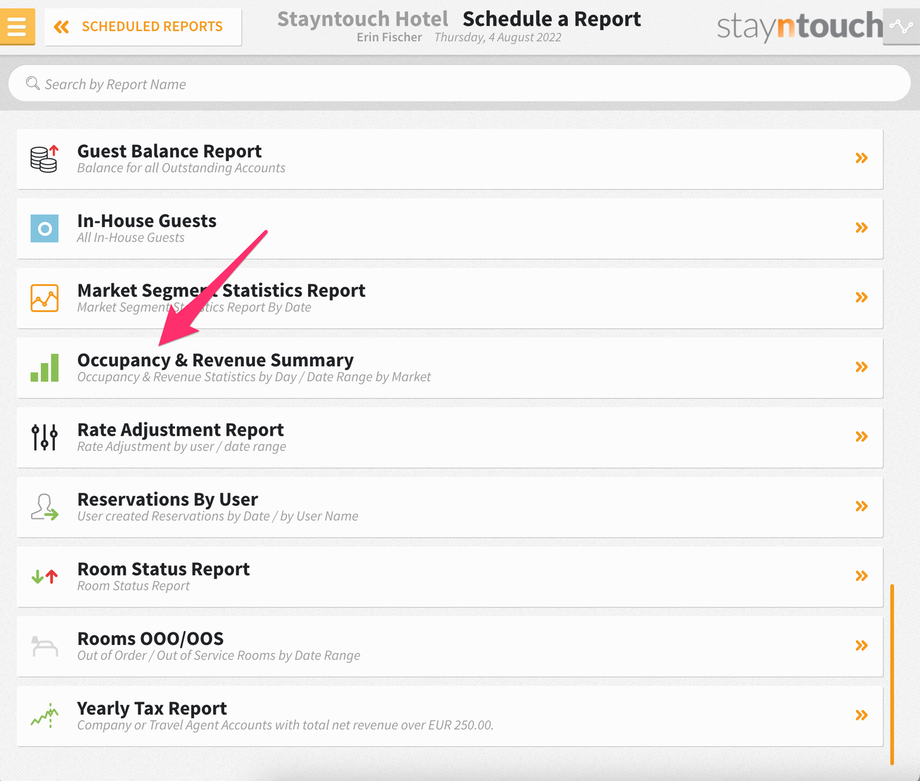This screenshot has height=781, width=920.
Task: Expand Room Status Report chevron
Action: click(861, 576)
